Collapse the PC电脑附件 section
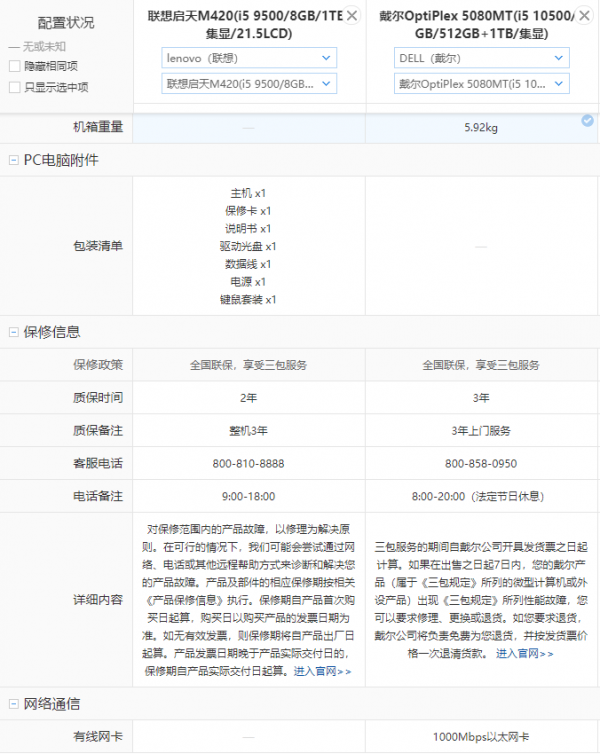The height and width of the screenshot is (754, 600). tap(14, 160)
